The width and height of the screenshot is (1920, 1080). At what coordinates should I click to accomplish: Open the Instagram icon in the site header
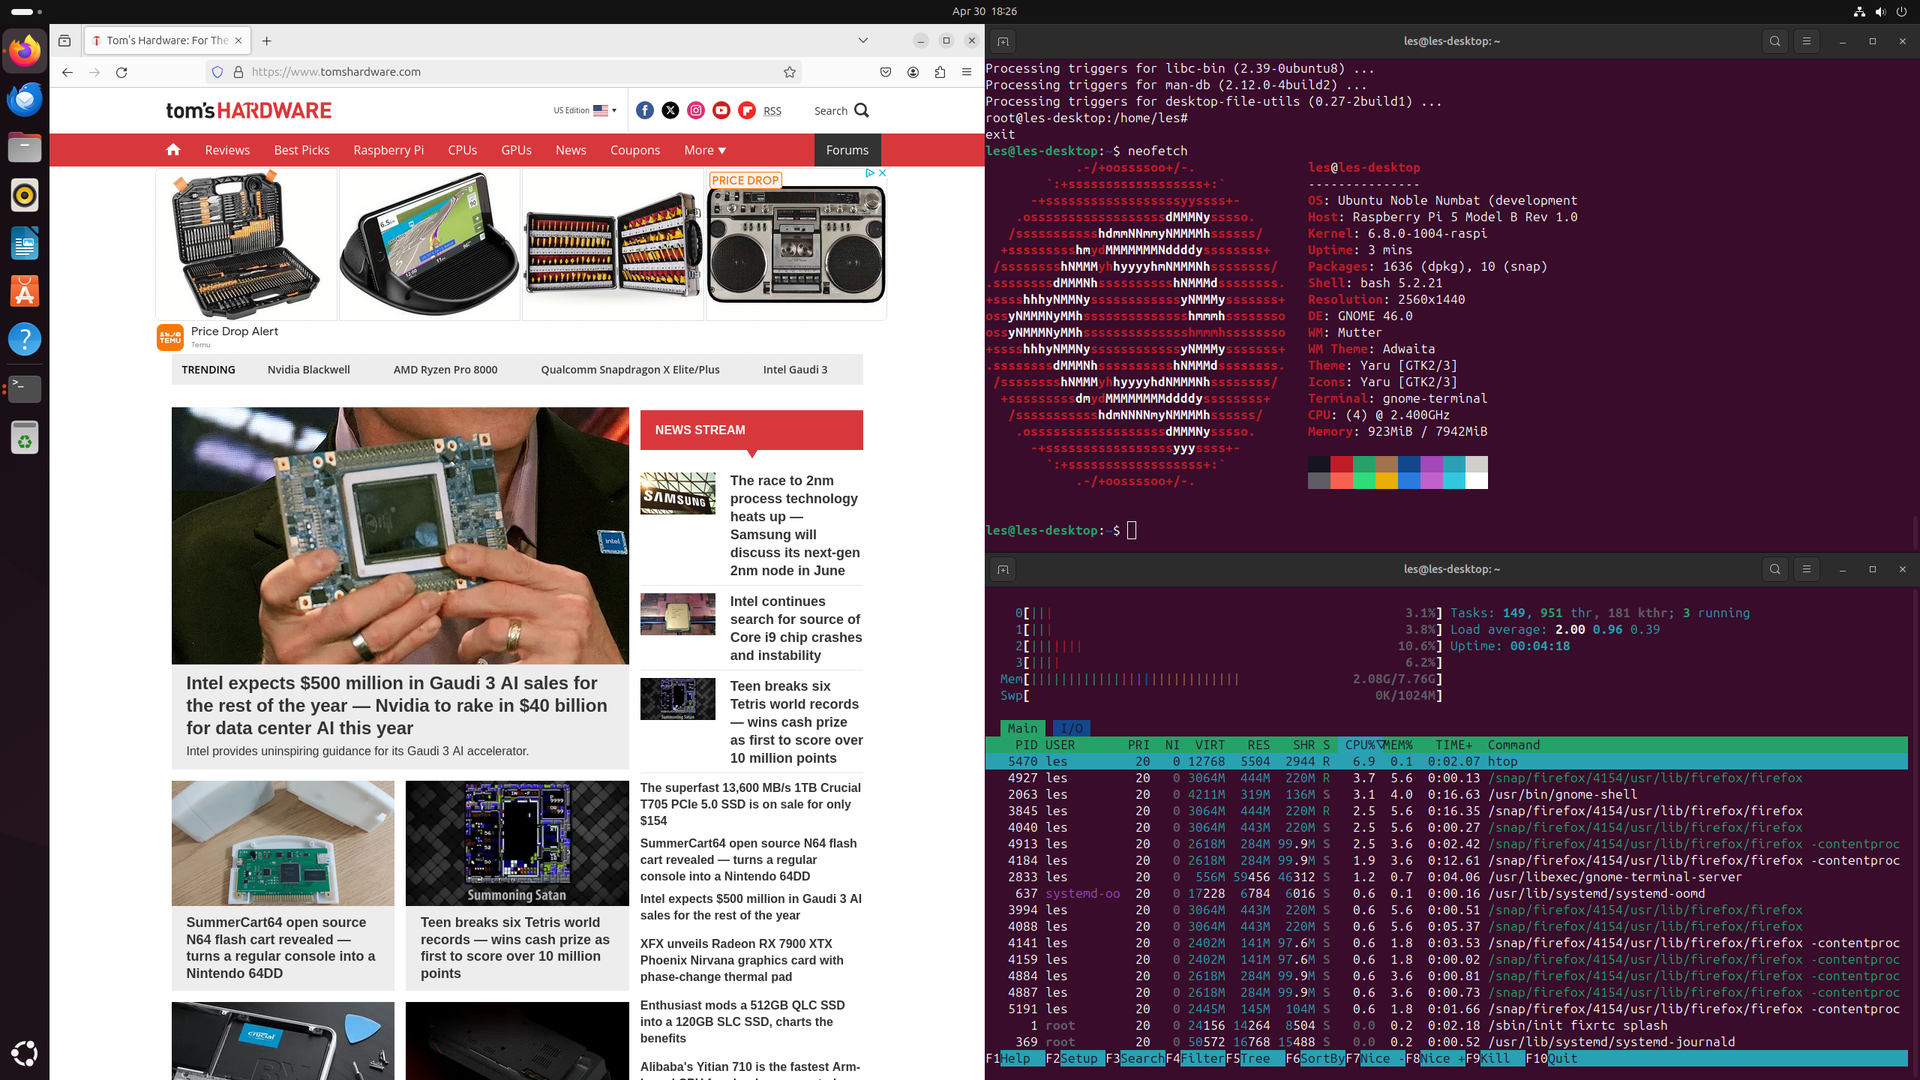click(696, 110)
